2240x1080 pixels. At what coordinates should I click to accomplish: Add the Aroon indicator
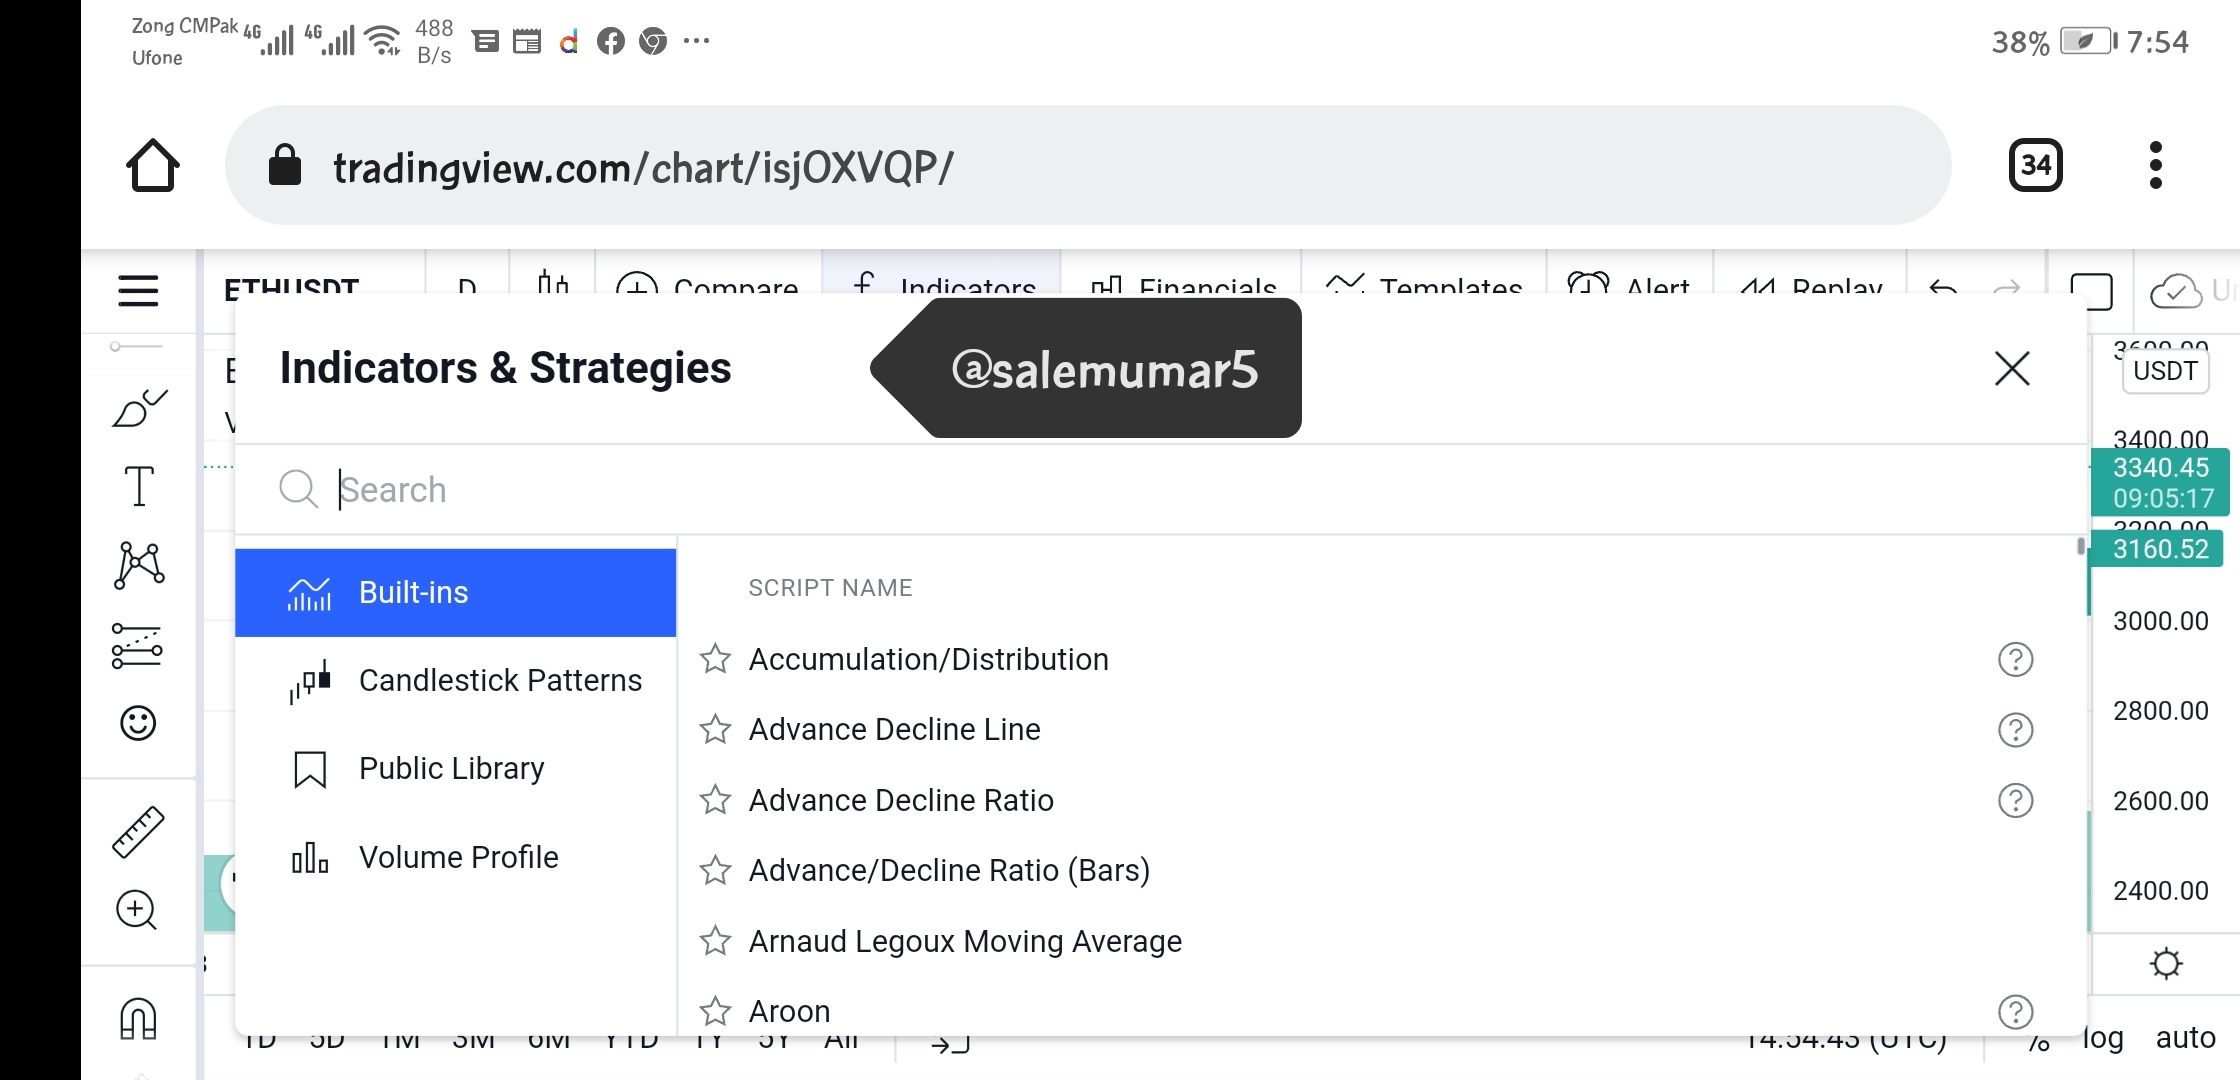789,1012
